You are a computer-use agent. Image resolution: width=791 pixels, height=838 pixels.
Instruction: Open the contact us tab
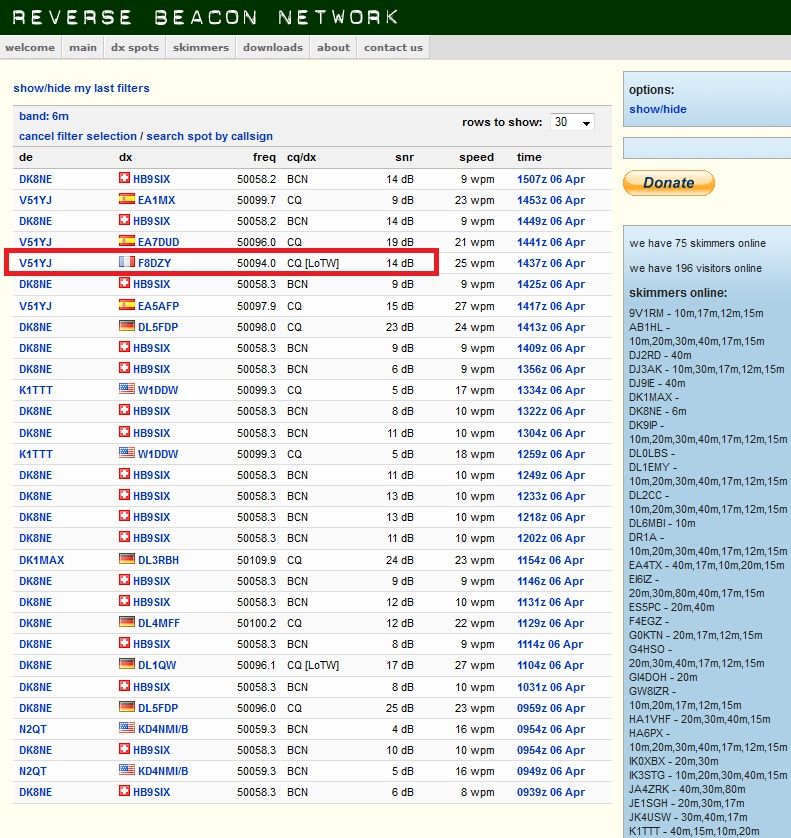tap(393, 48)
